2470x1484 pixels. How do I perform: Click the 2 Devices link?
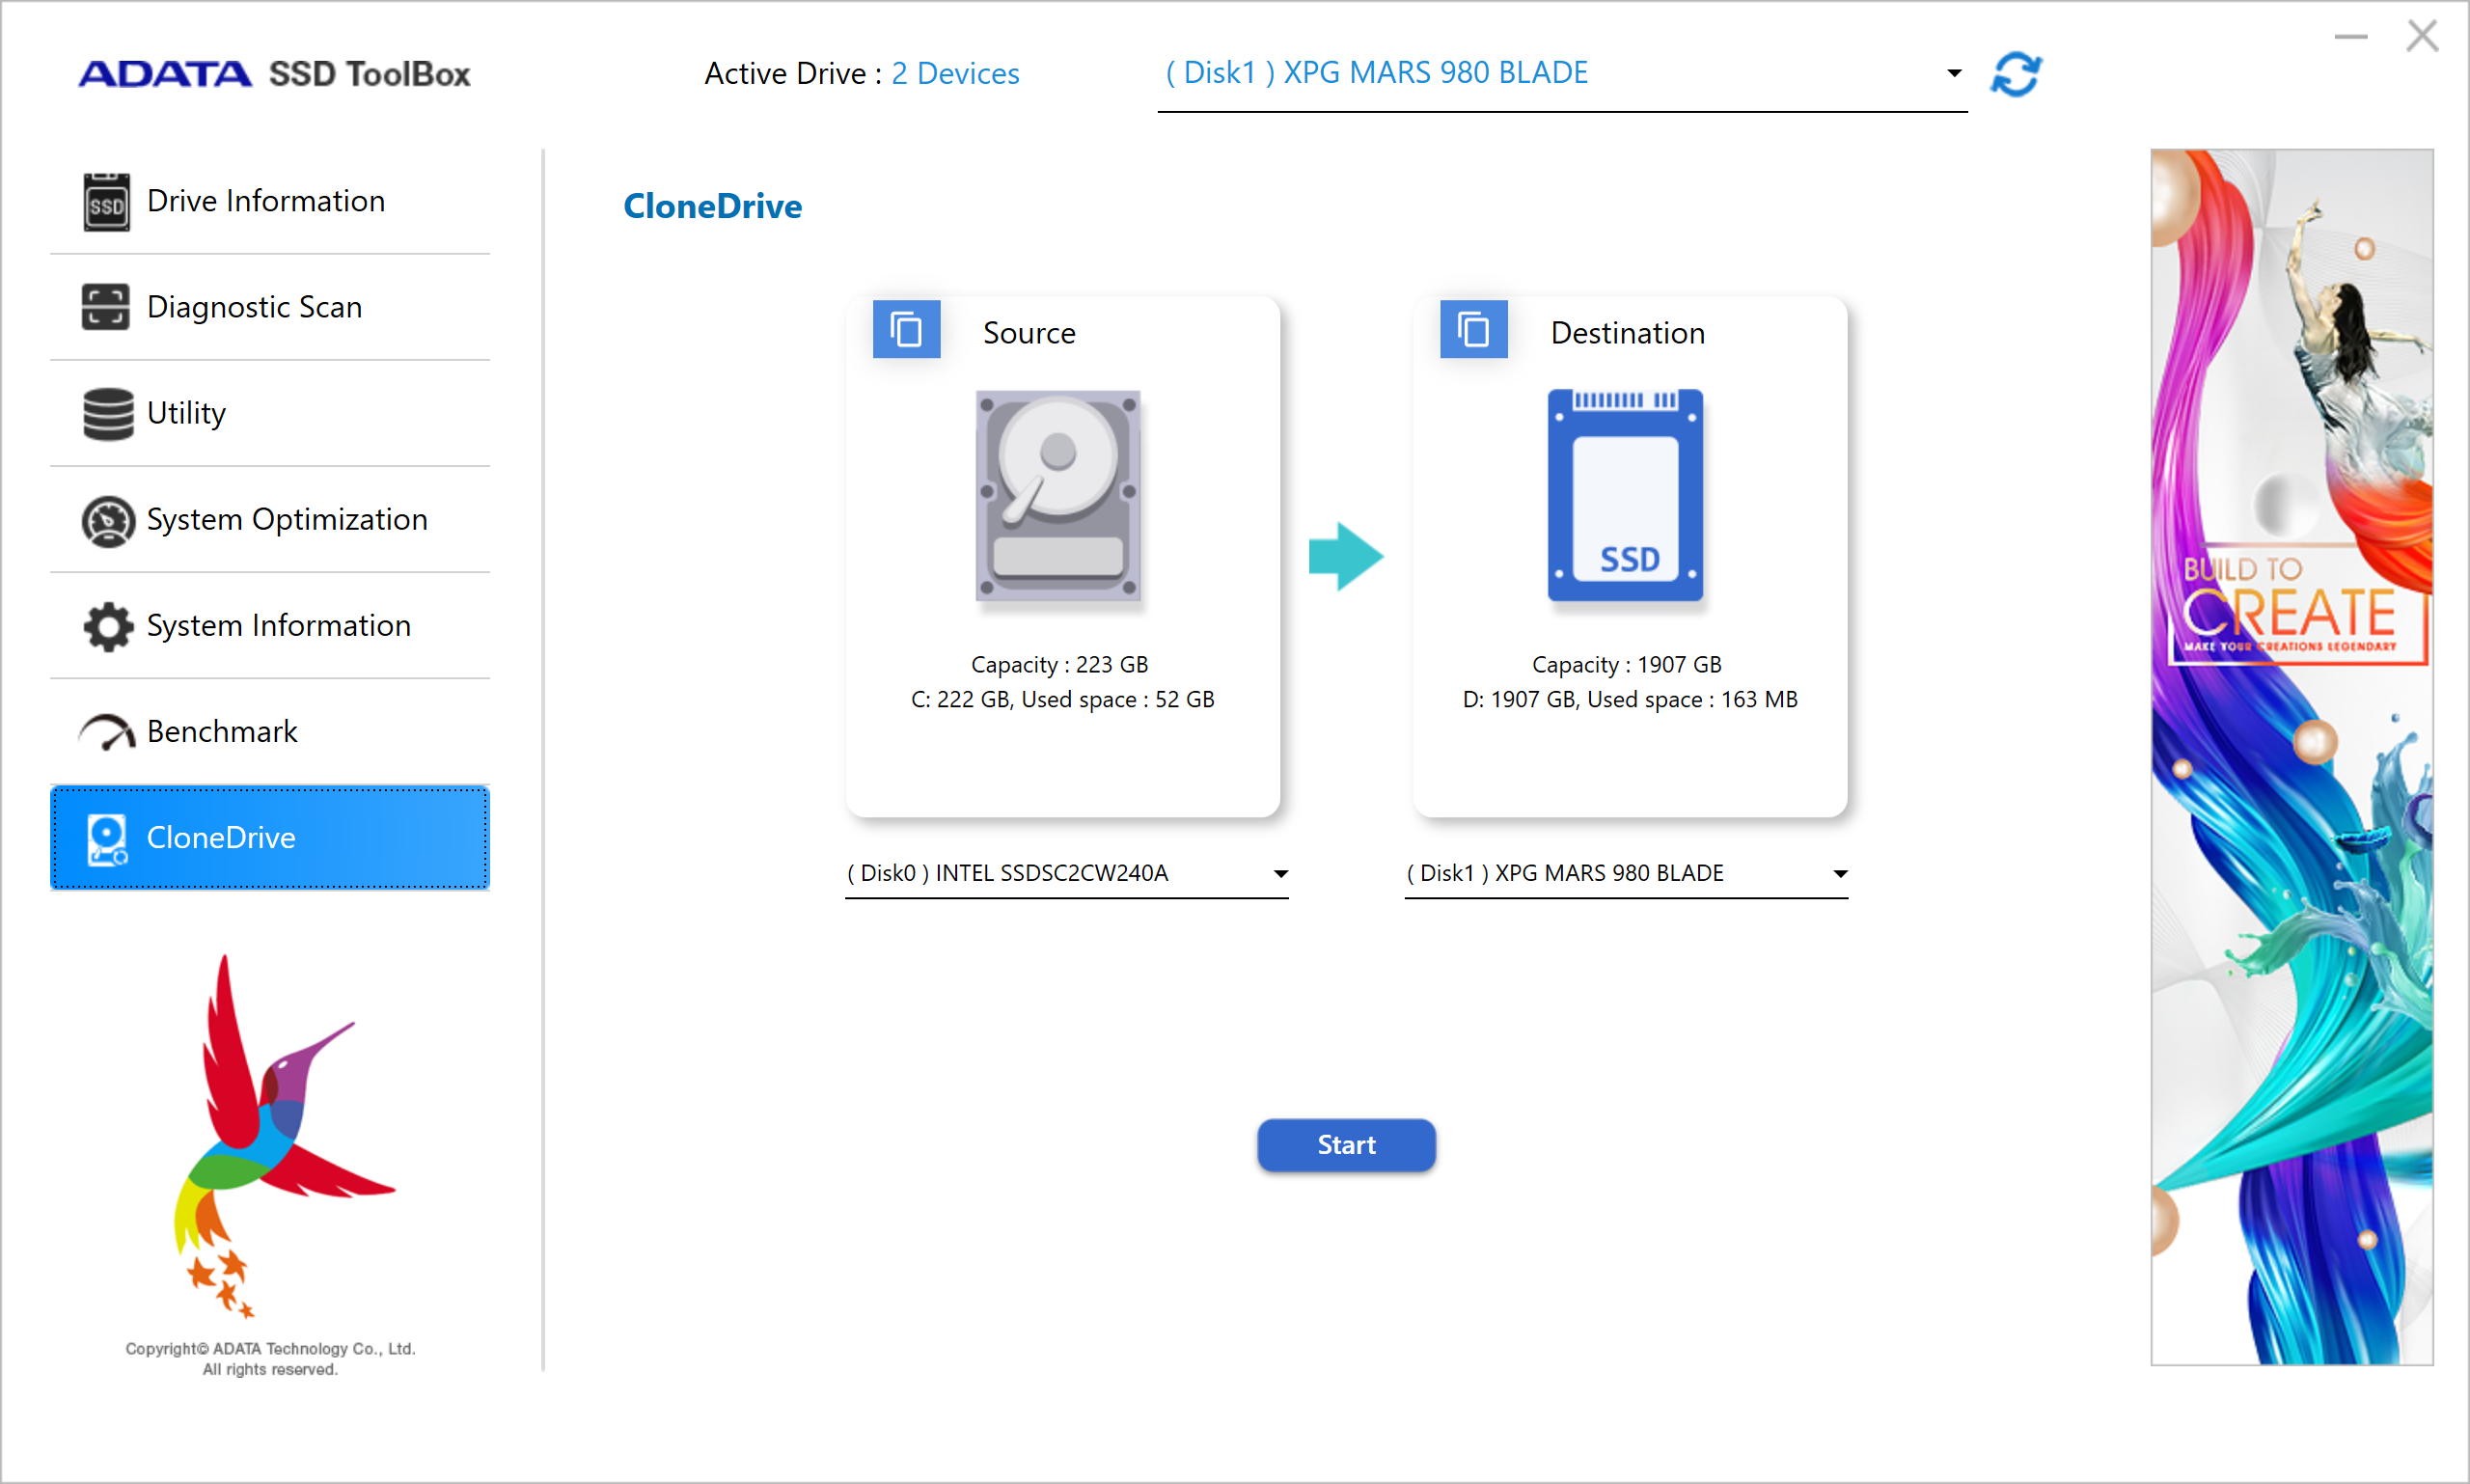coord(955,73)
